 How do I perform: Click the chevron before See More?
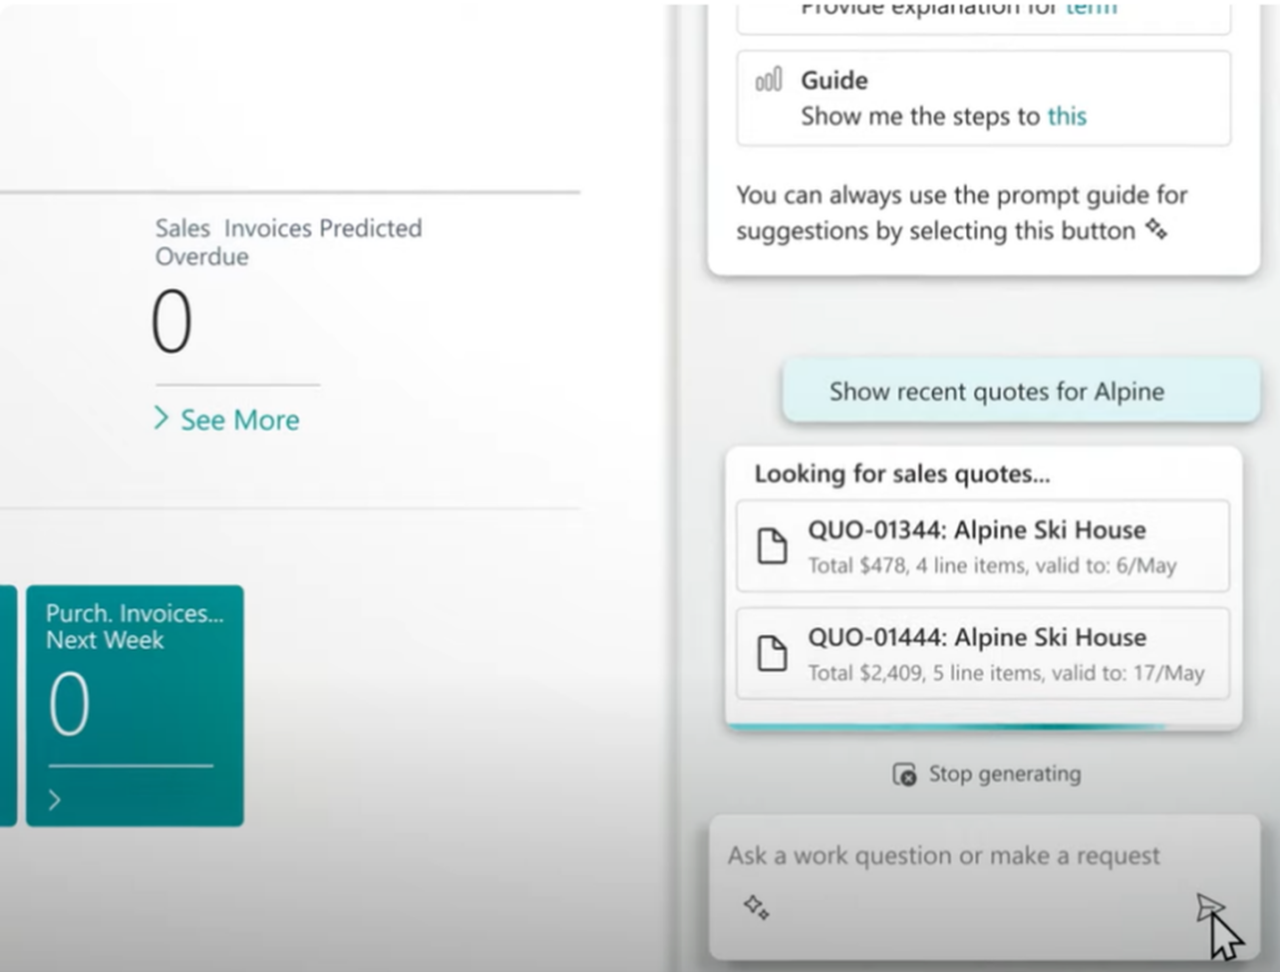click(163, 420)
